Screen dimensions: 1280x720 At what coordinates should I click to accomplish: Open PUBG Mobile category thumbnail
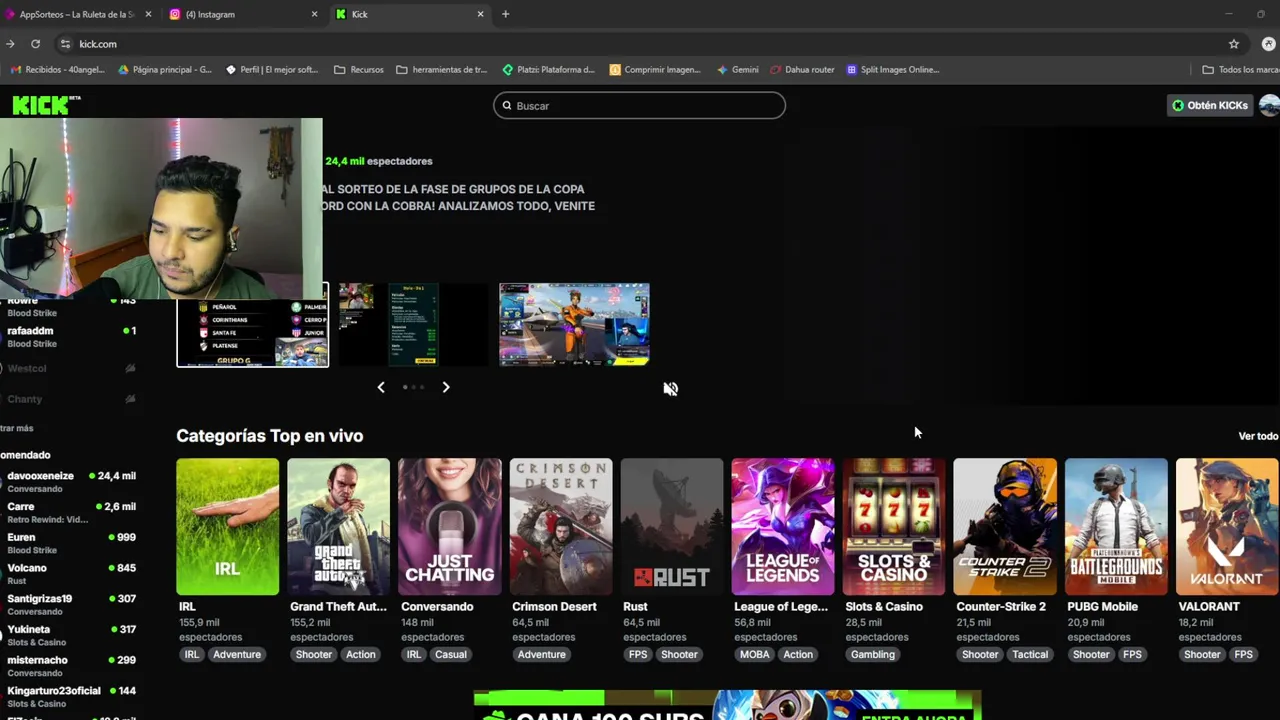(x=1115, y=527)
